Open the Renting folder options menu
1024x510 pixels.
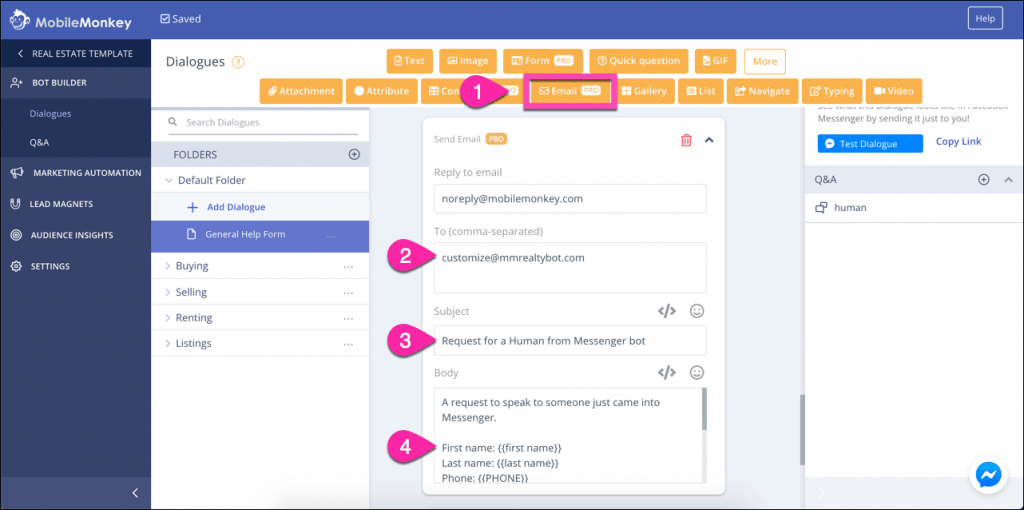click(x=348, y=319)
